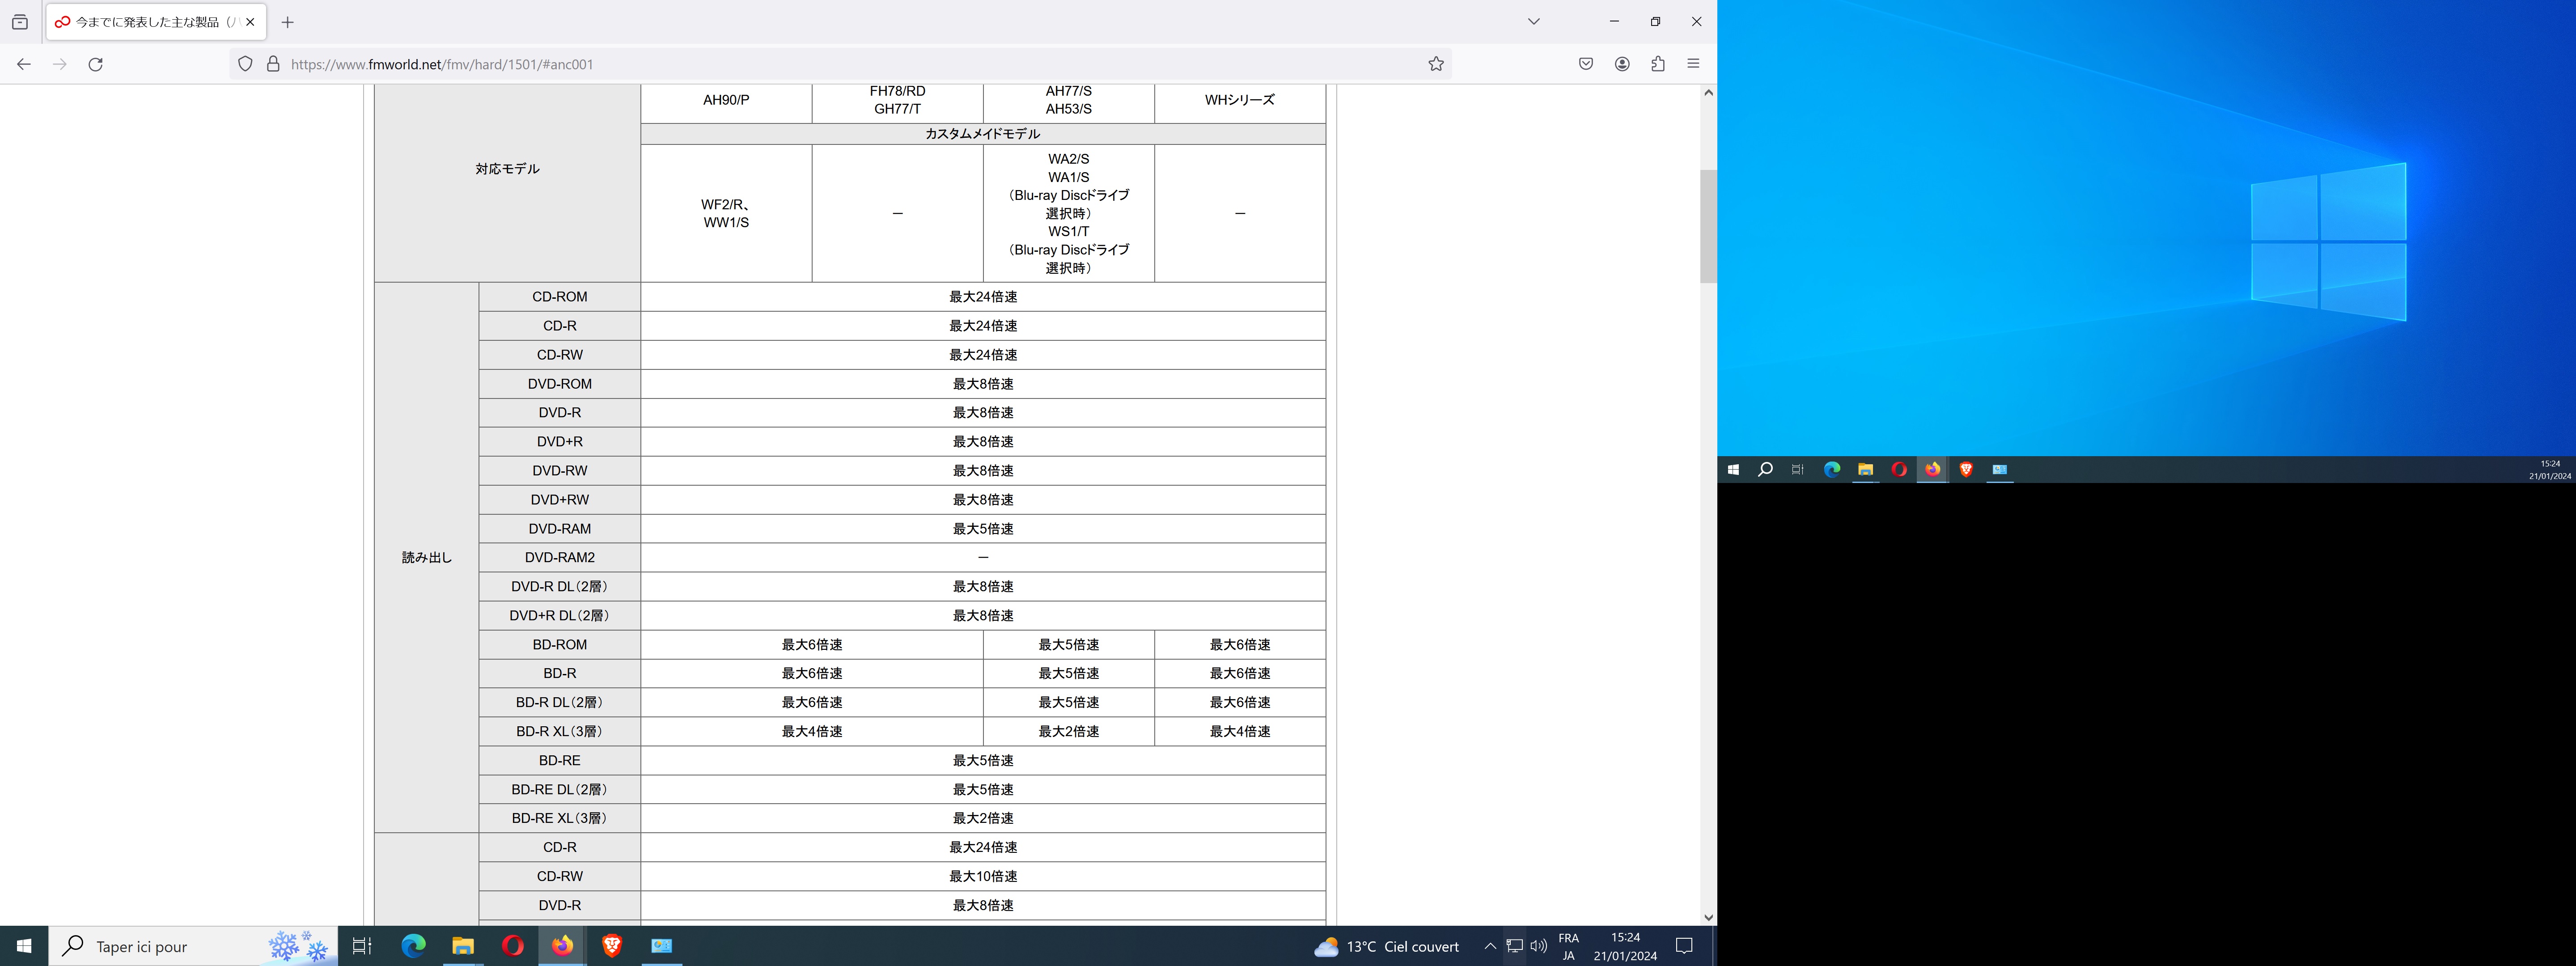This screenshot has width=2576, height=966.
Task: Click the 'DVD+R DL(2層)' row label
Action: point(560,616)
